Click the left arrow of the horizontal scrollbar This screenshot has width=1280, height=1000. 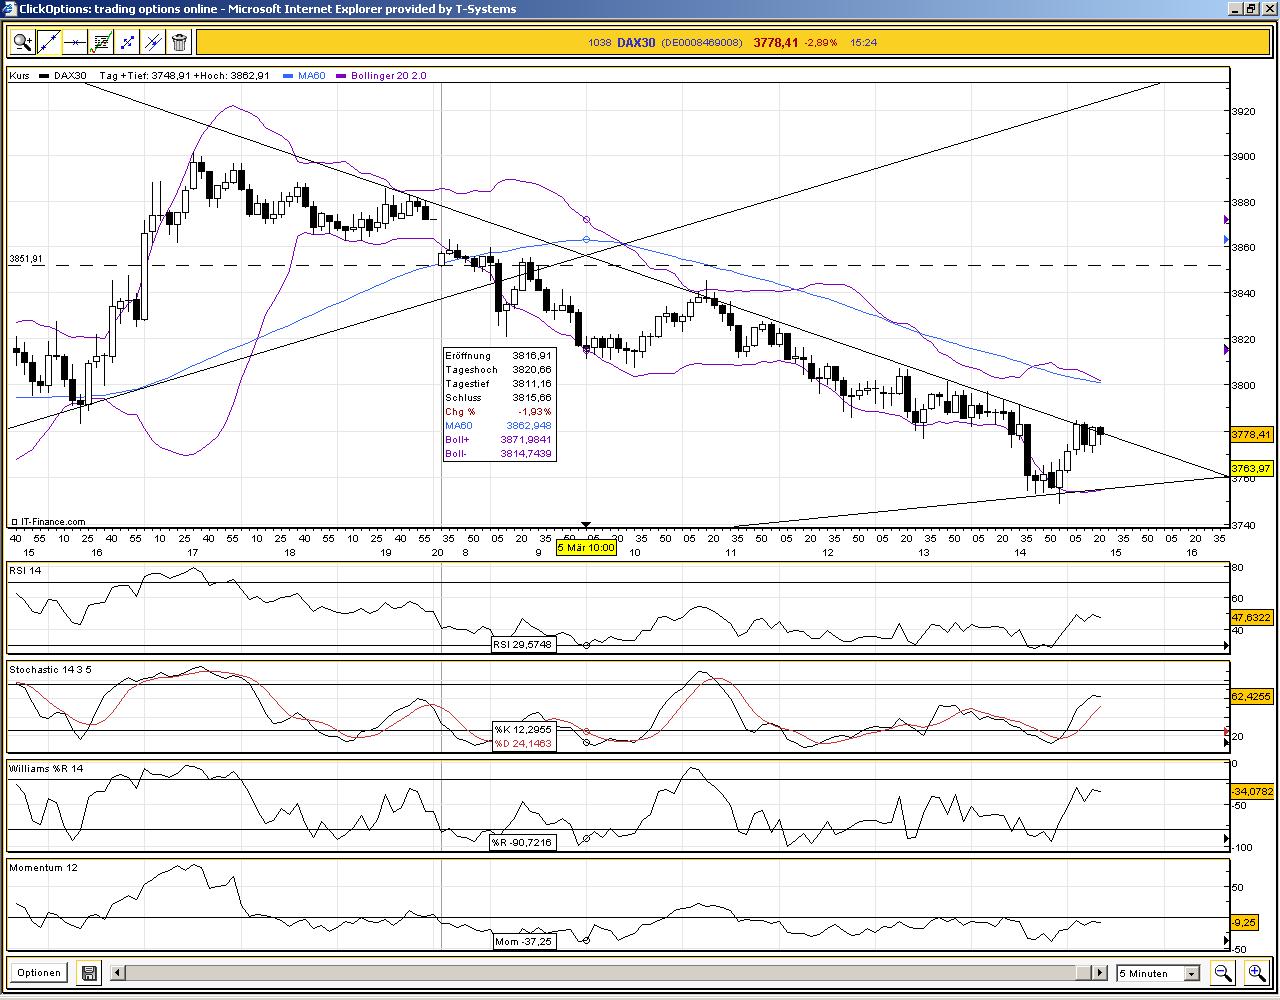pos(115,972)
